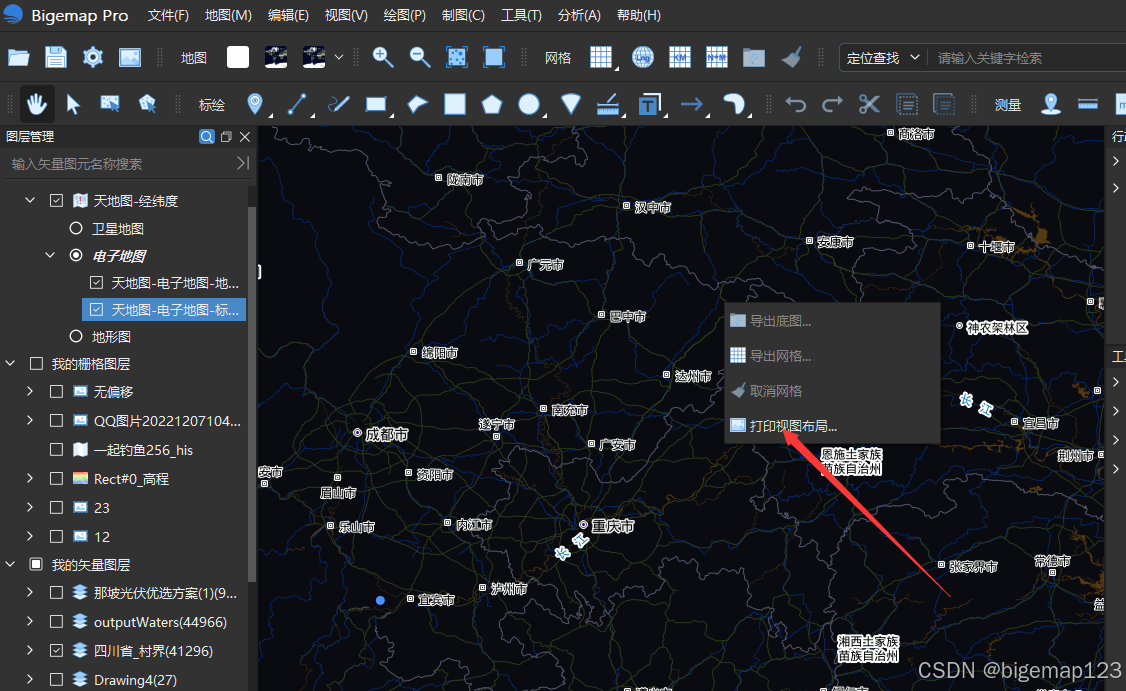
Task: Choose the polygon selection tool
Action: point(147,104)
